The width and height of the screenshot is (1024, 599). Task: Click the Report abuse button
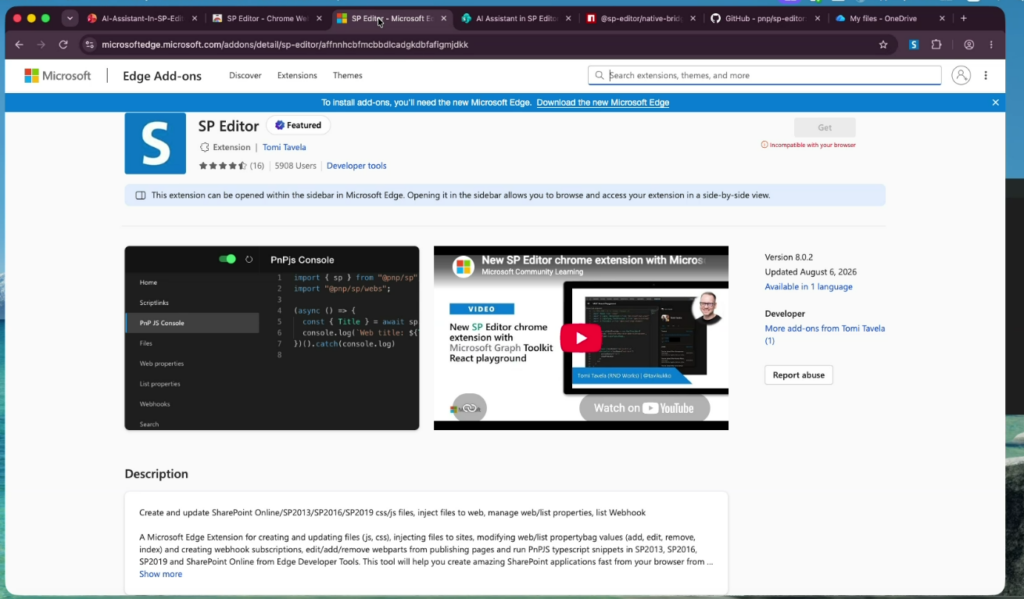pyautogui.click(x=799, y=375)
